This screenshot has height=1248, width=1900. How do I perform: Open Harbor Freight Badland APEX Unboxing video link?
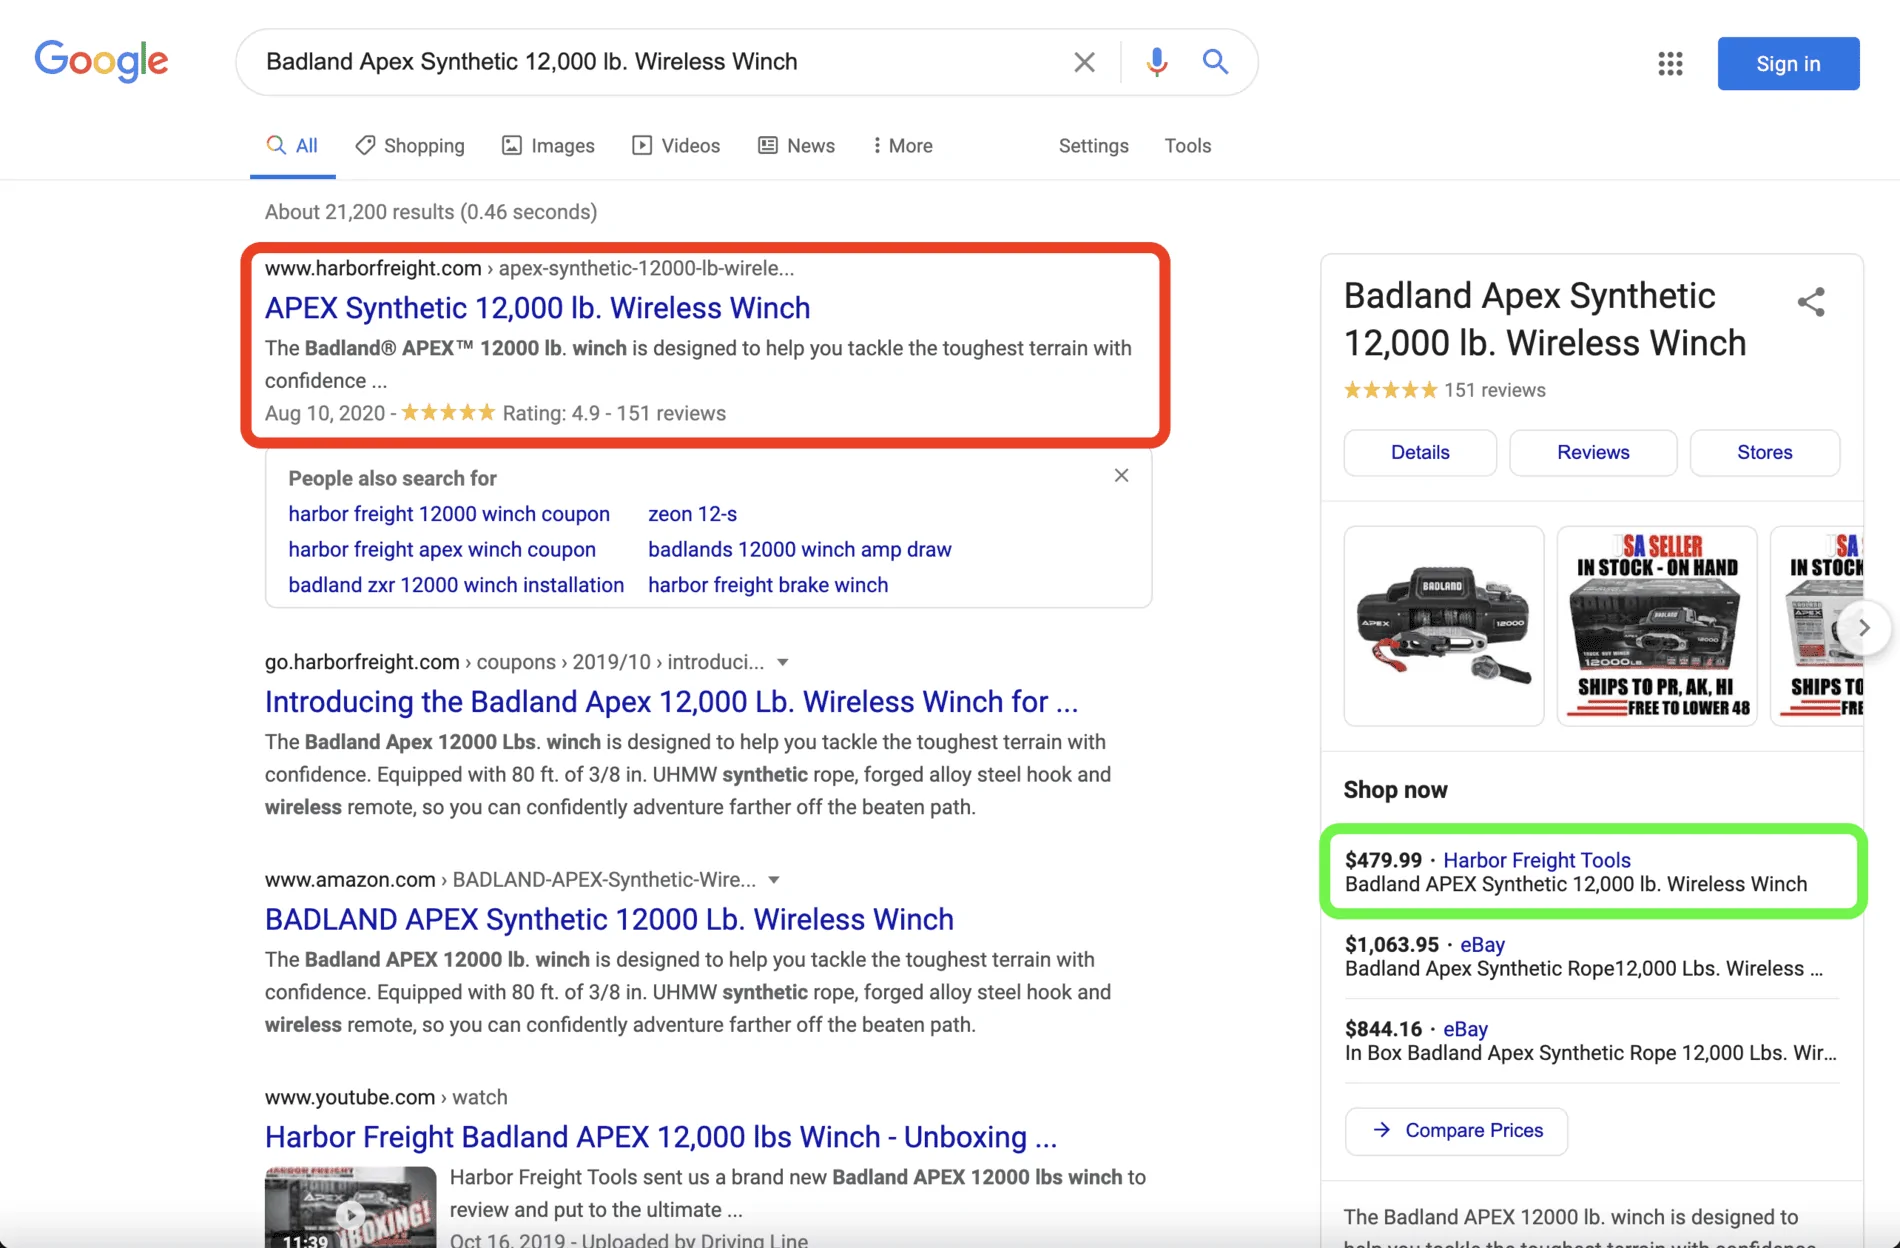pos(660,1137)
